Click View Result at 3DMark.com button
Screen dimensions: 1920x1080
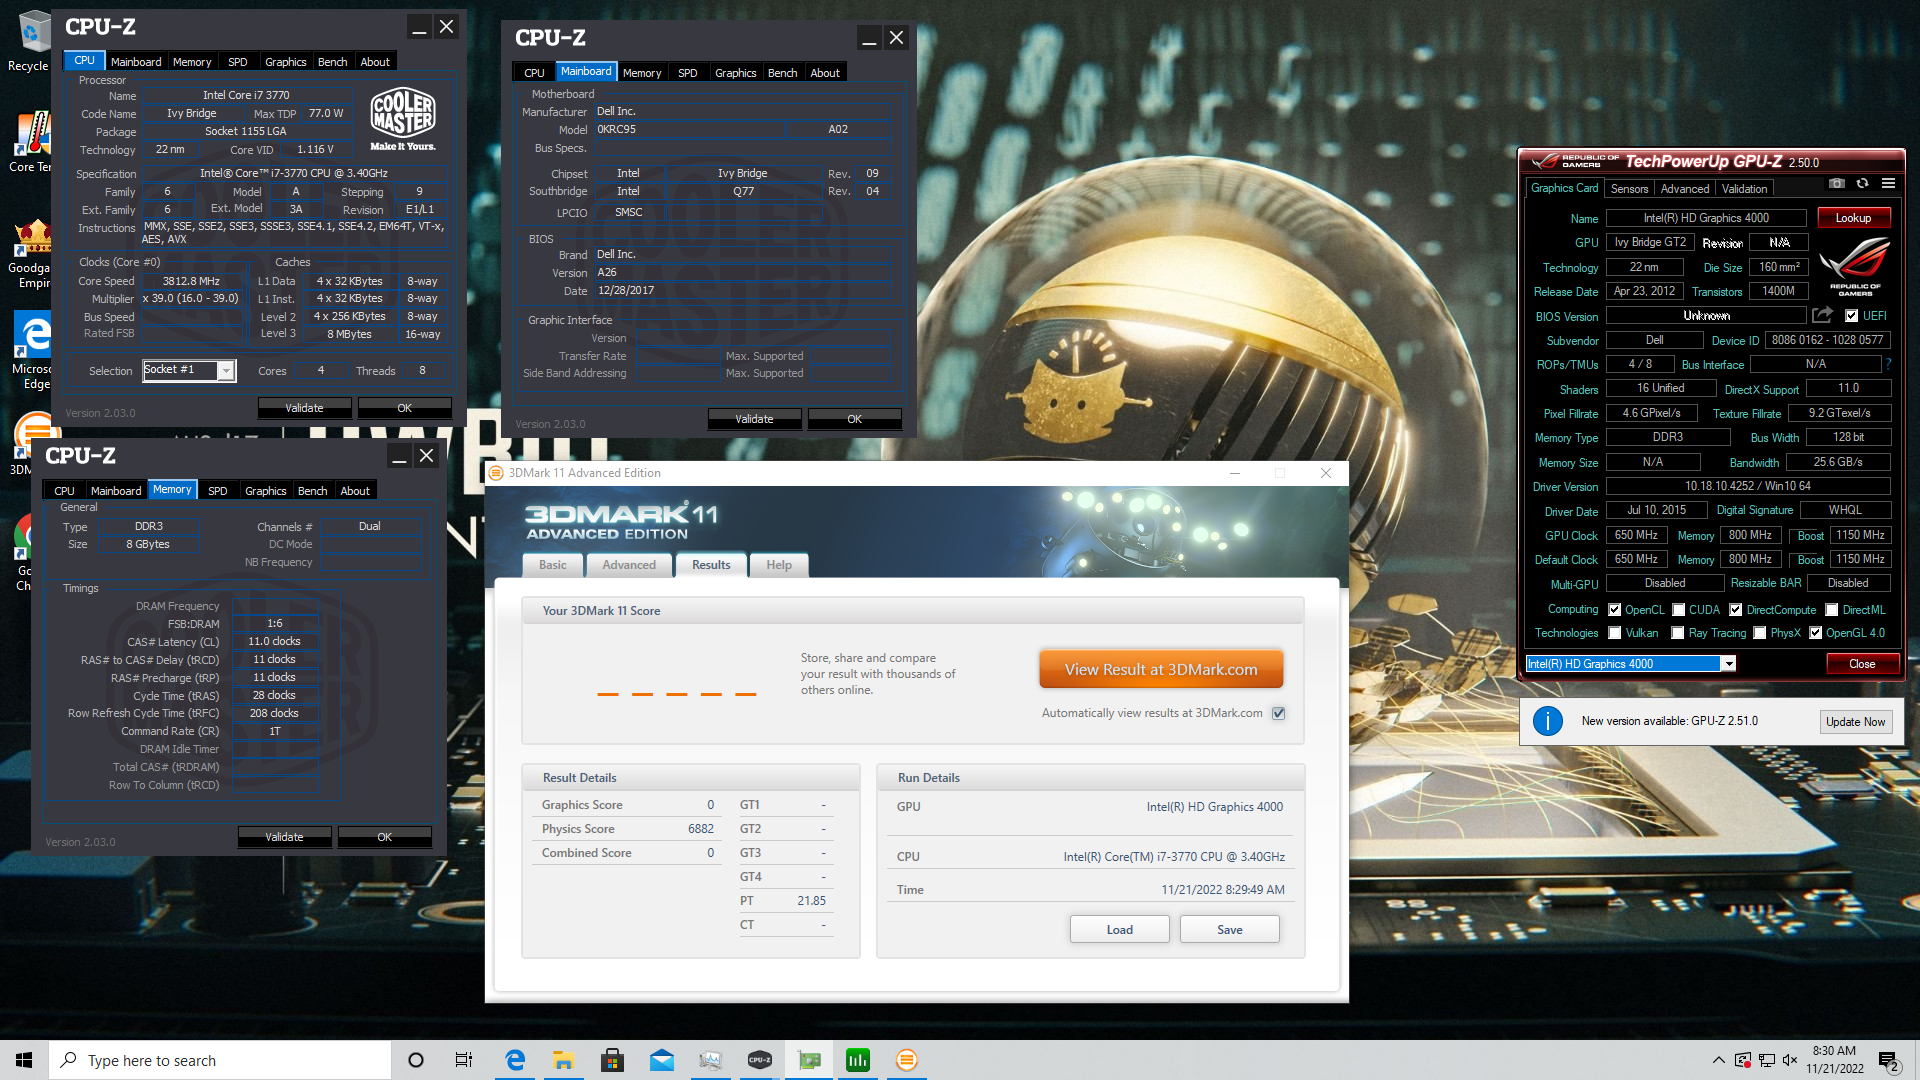coord(1161,670)
